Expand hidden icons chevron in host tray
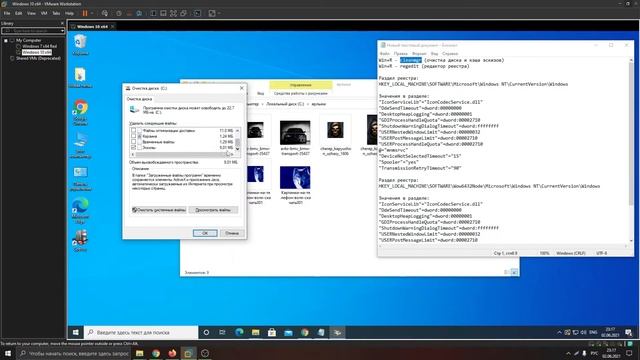Viewport: 640px width, 360px height. (x=568, y=353)
